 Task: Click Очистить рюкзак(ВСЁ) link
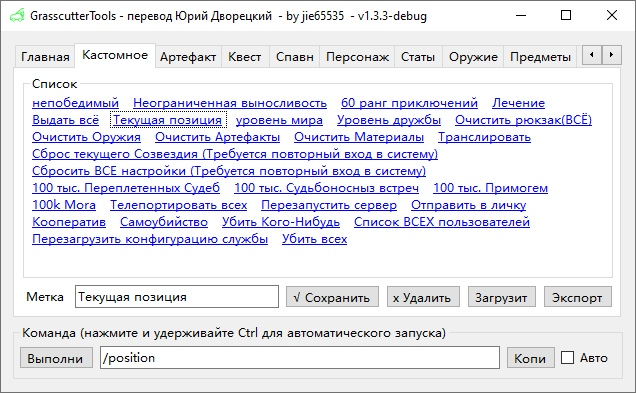[x=523, y=120]
